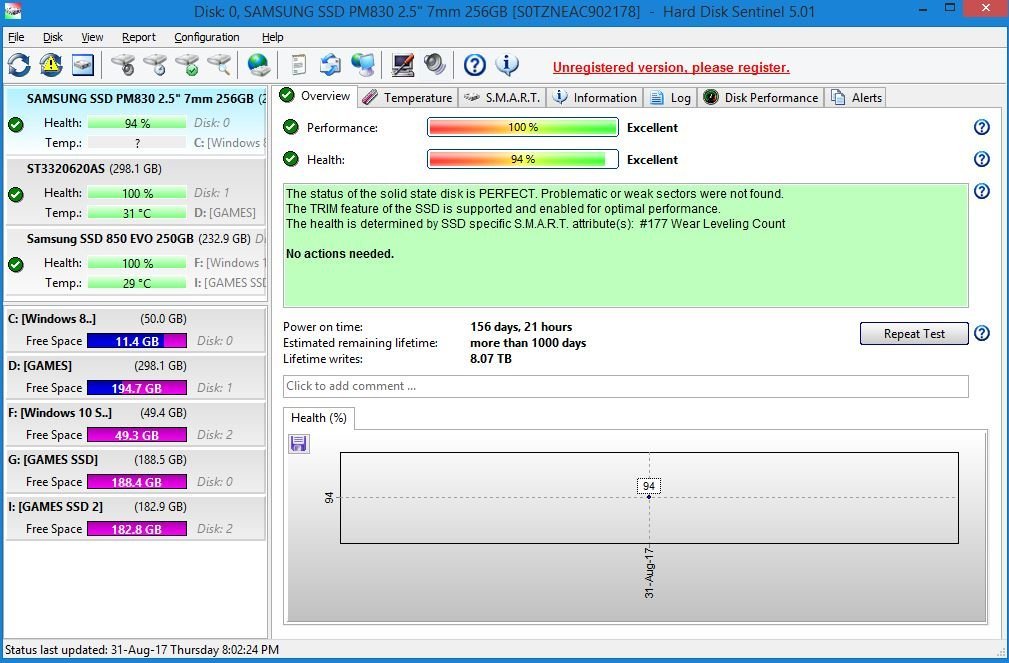The width and height of the screenshot is (1009, 663).
Task: Click help icon beside Health bar
Action: [981, 159]
